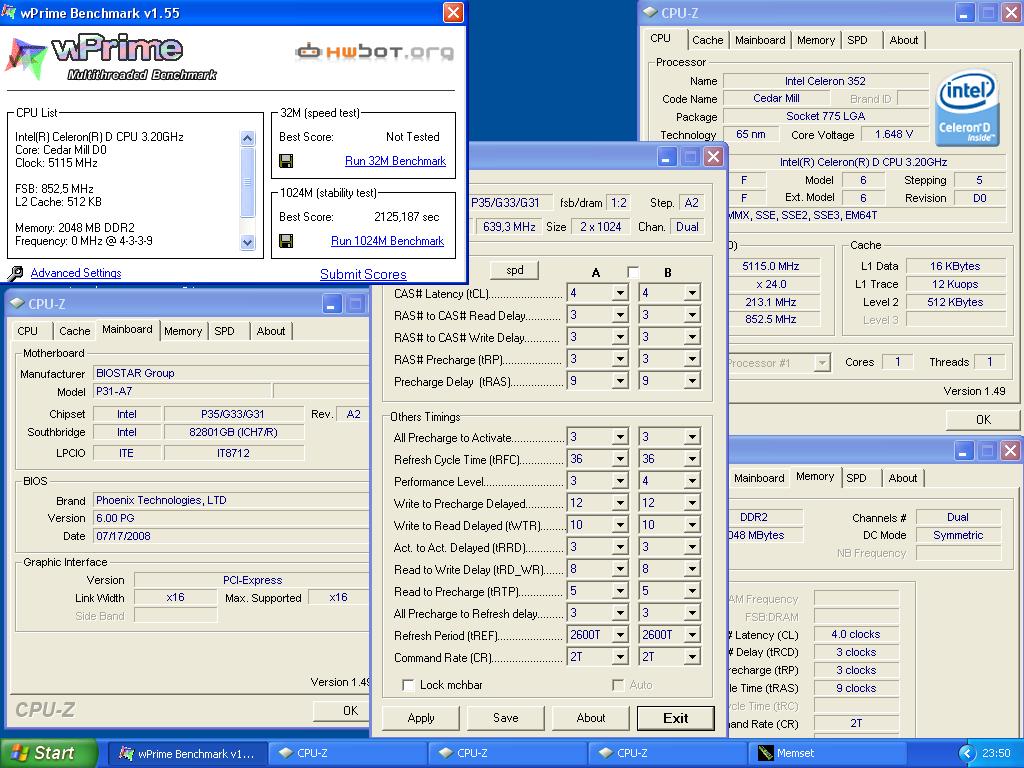This screenshot has width=1024, height=768.
Task: Open Read to Precharge (tRTP) column A dropdown
Action: pyautogui.click(x=620, y=591)
